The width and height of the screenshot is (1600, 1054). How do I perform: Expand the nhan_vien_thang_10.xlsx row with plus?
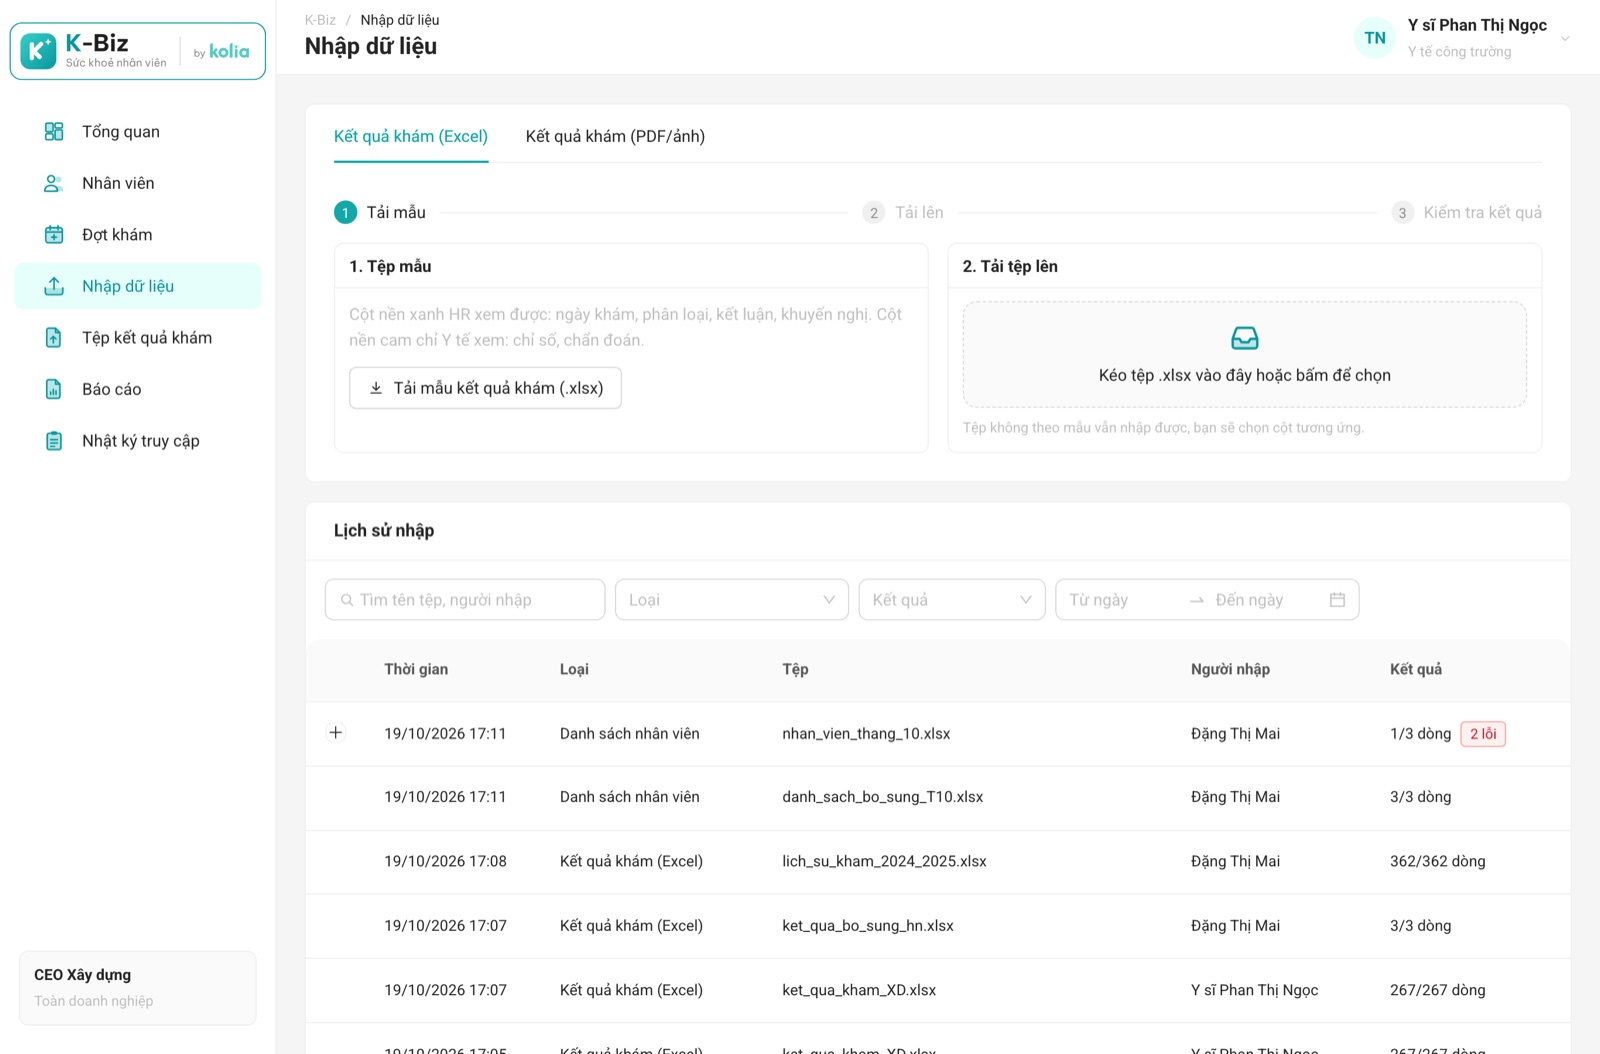(336, 733)
